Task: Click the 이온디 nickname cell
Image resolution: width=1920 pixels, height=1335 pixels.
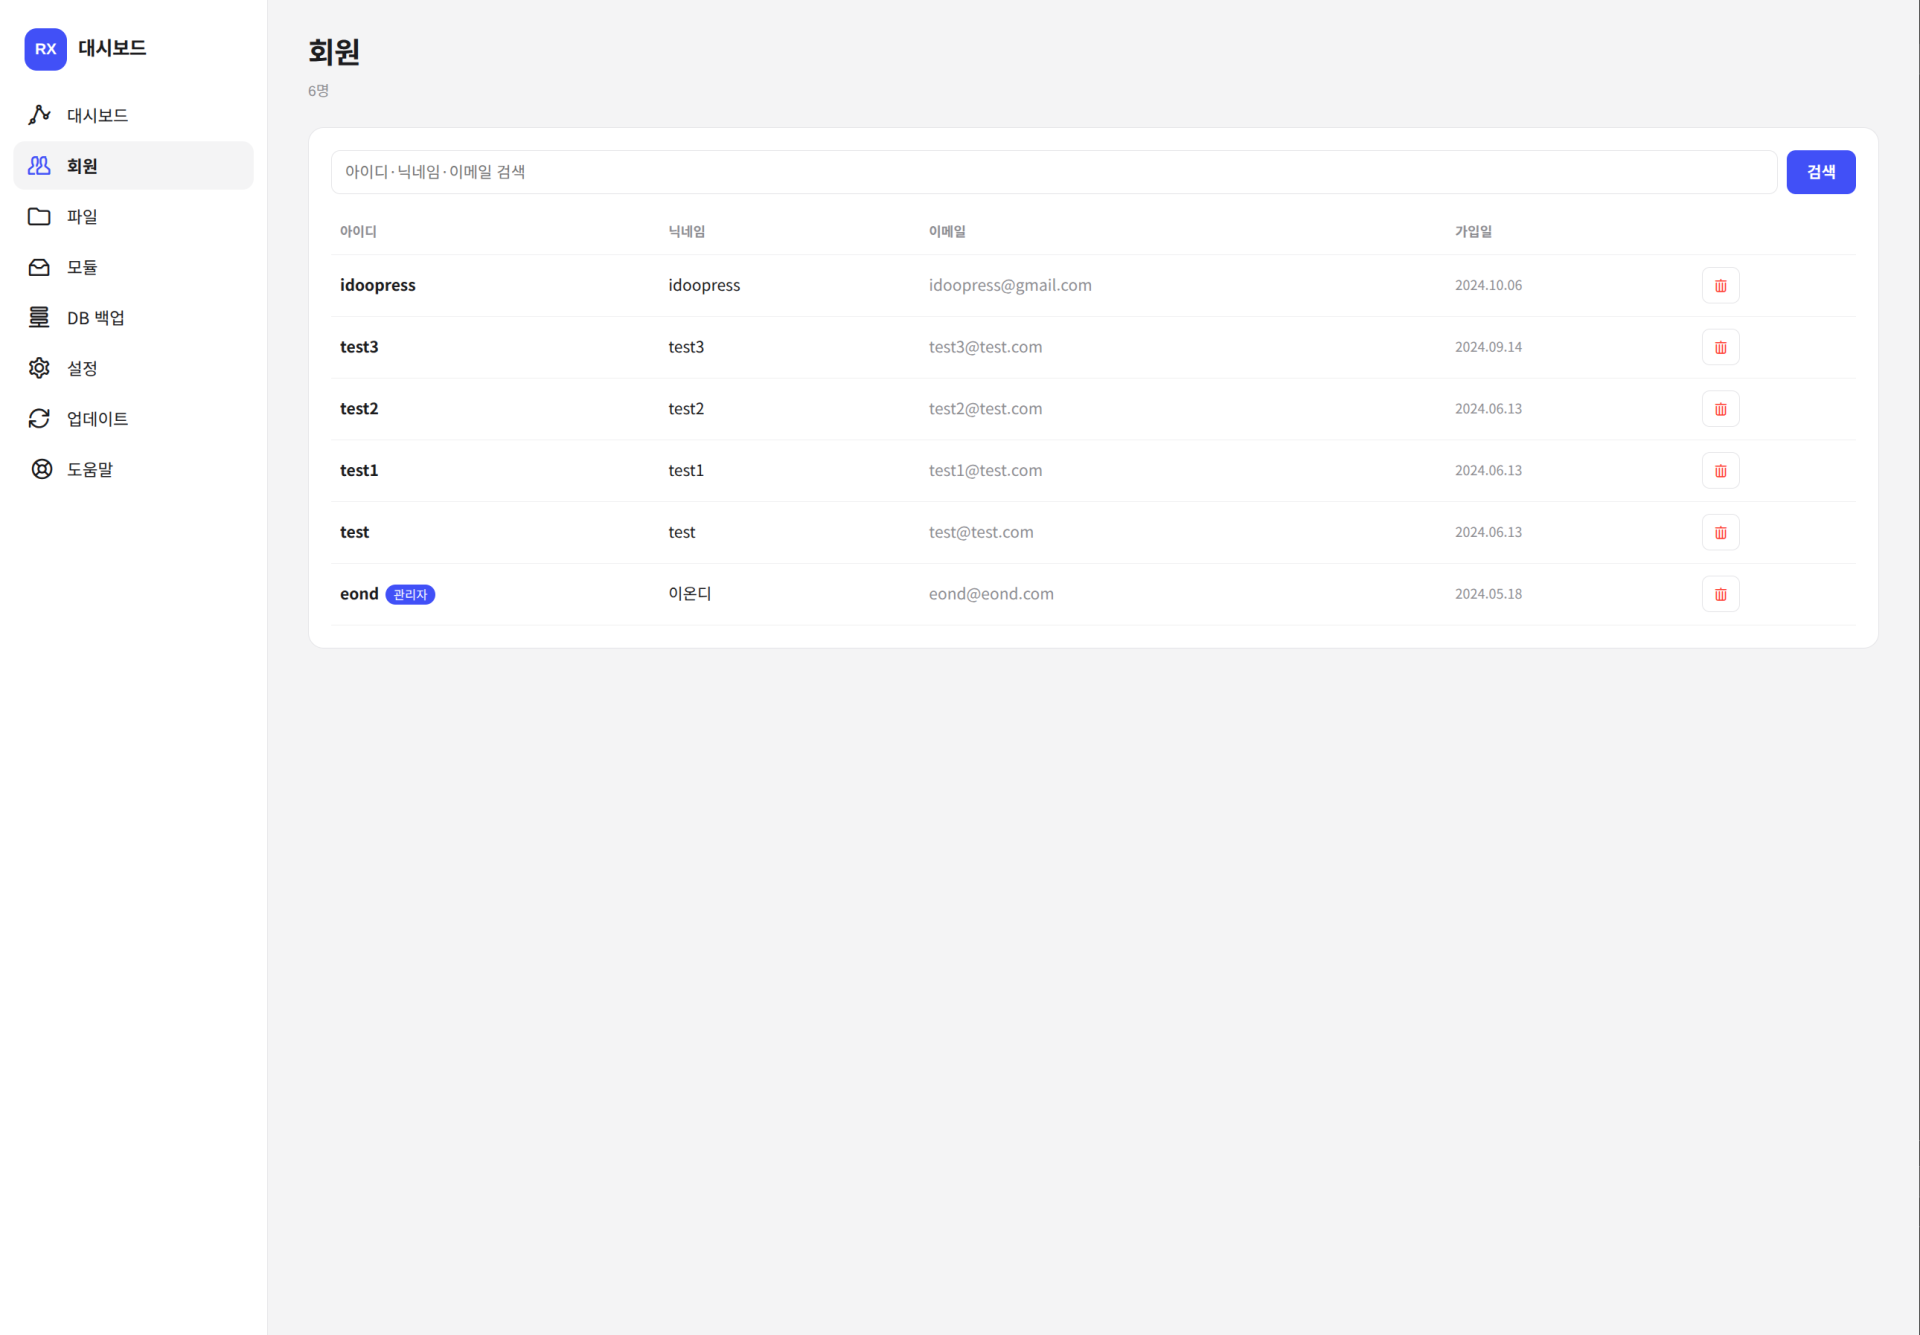Action: [x=690, y=594]
